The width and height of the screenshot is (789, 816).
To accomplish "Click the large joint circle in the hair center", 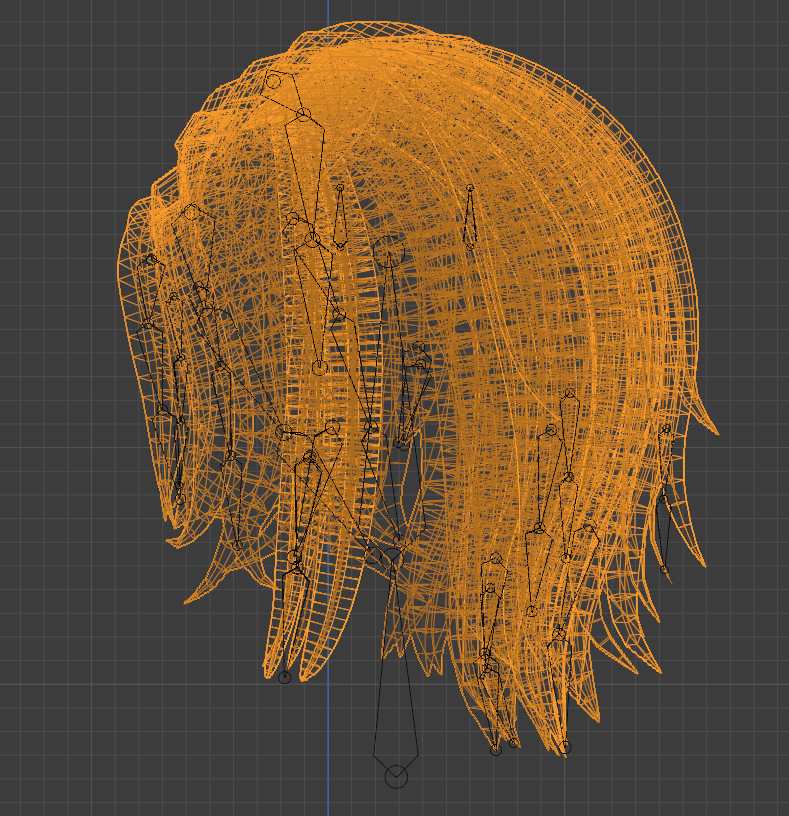I will (x=388, y=251).
